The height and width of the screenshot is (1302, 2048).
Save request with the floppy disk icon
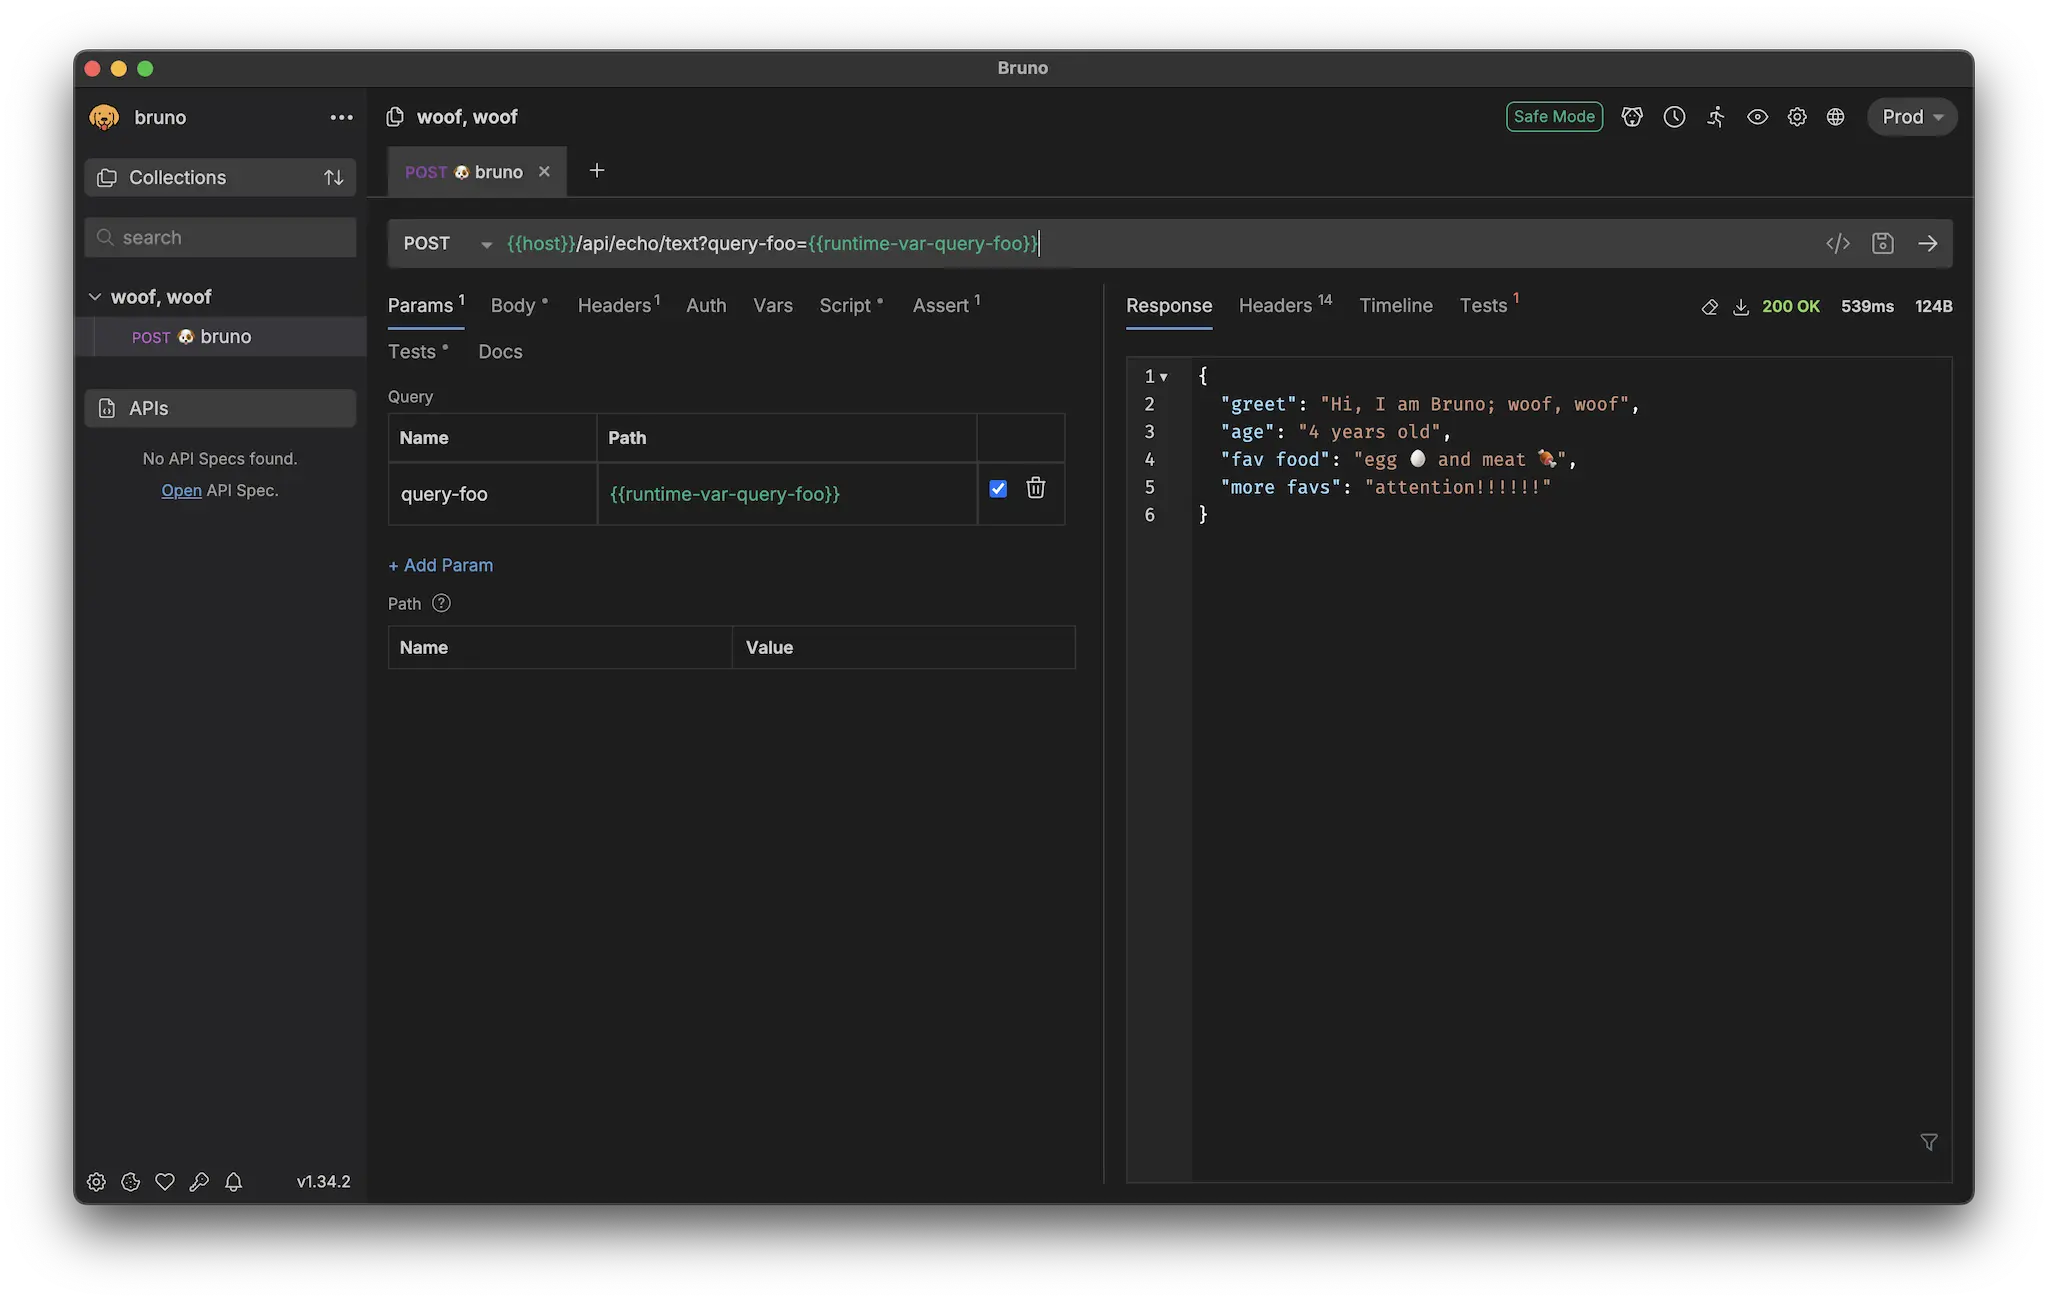[x=1882, y=243]
